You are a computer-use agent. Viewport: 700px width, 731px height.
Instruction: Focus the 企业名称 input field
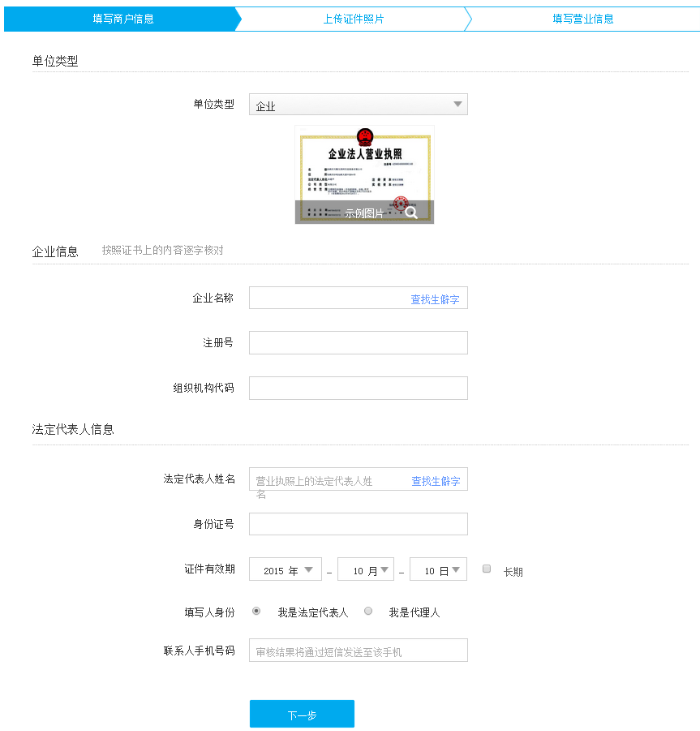coord(358,297)
